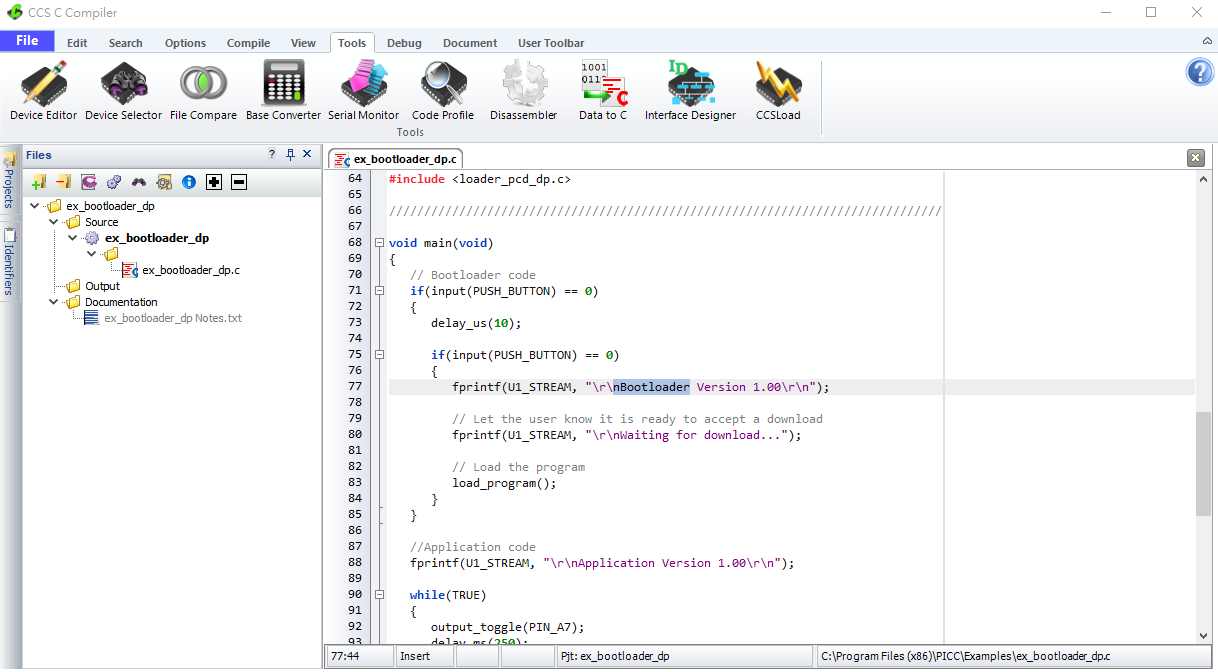
Task: Remove file from project with red minus folder
Action: coord(64,182)
